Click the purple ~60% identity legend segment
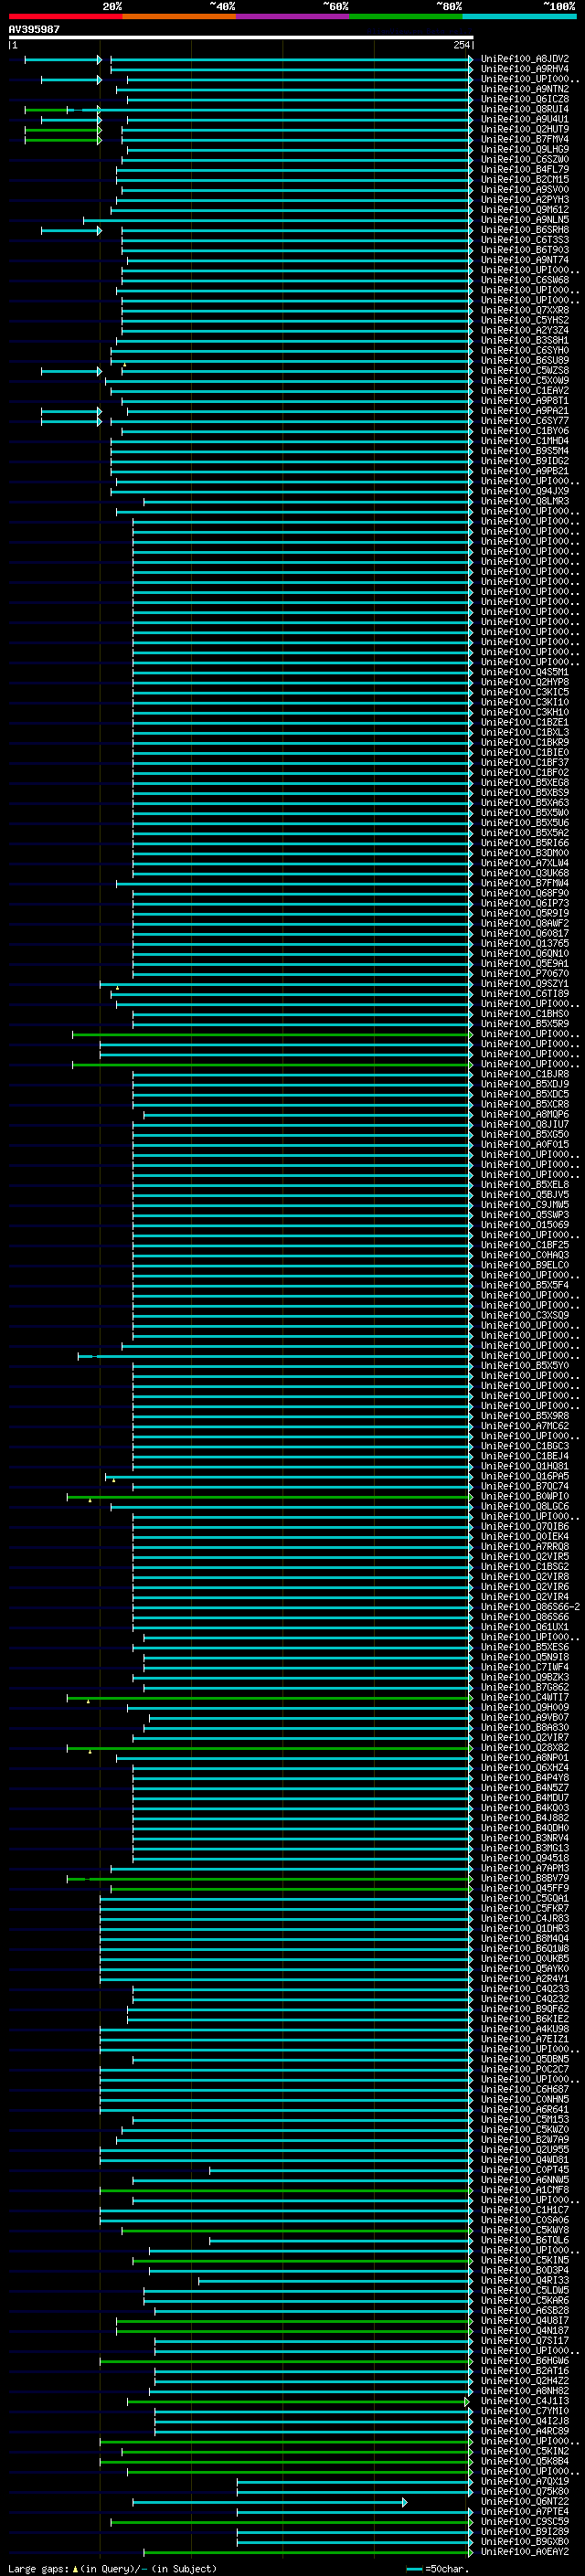The height and width of the screenshot is (2576, 585). click(292, 16)
